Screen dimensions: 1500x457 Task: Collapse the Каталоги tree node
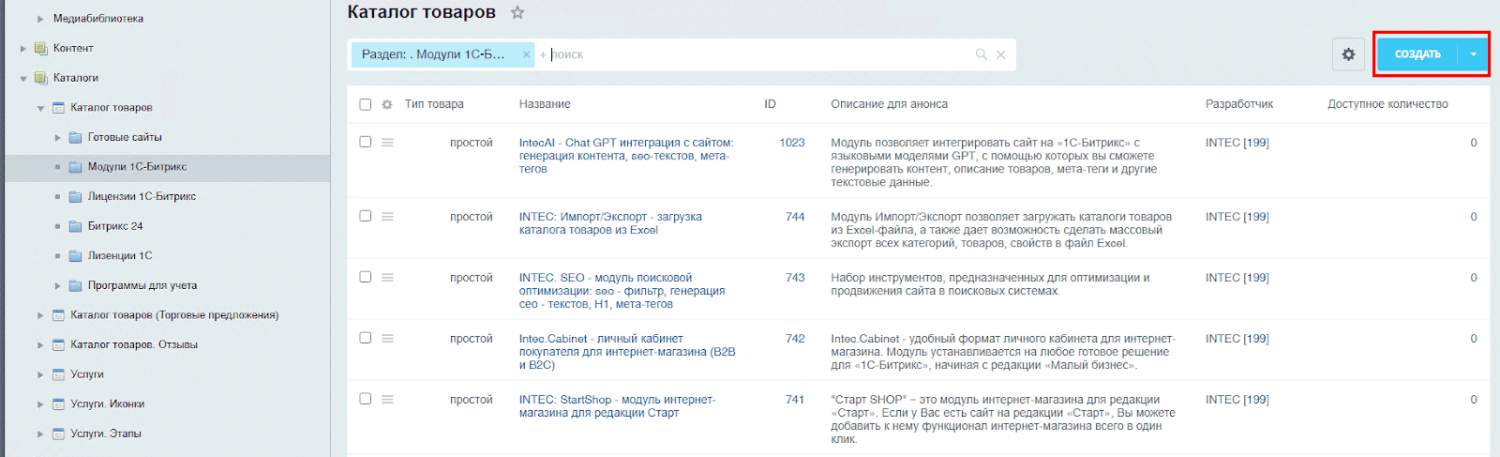(24, 78)
